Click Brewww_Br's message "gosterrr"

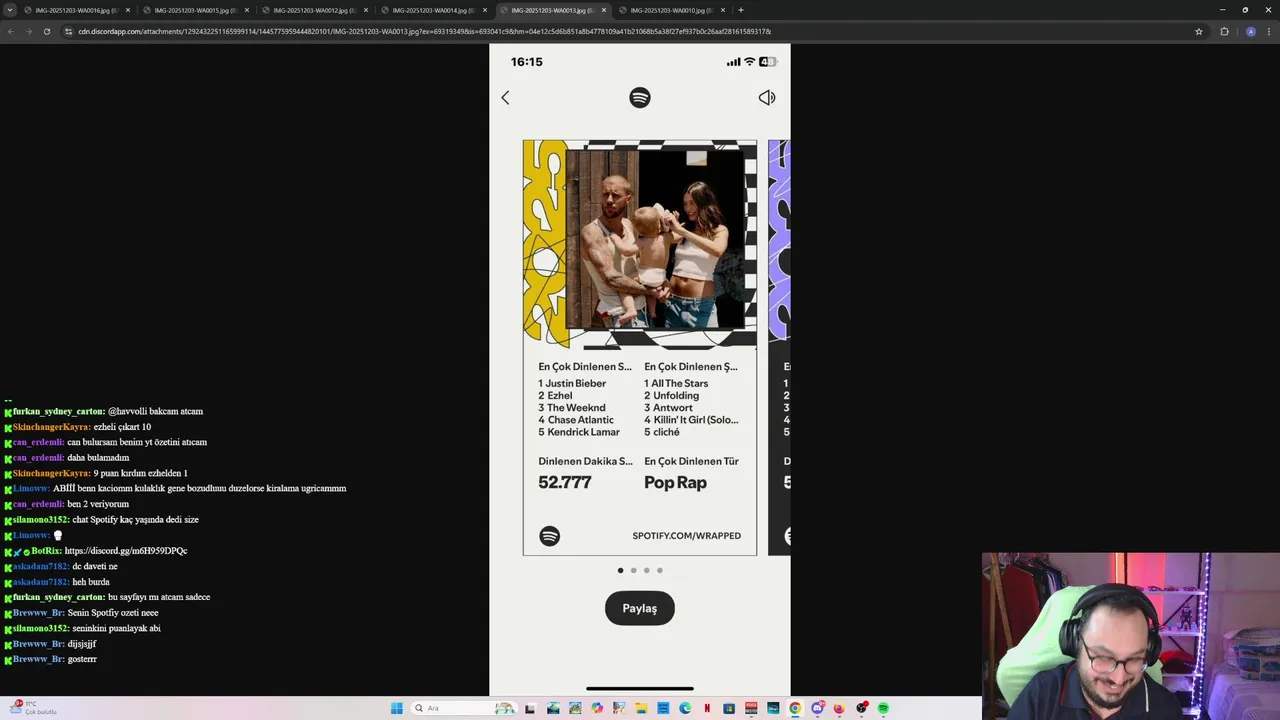coord(82,659)
